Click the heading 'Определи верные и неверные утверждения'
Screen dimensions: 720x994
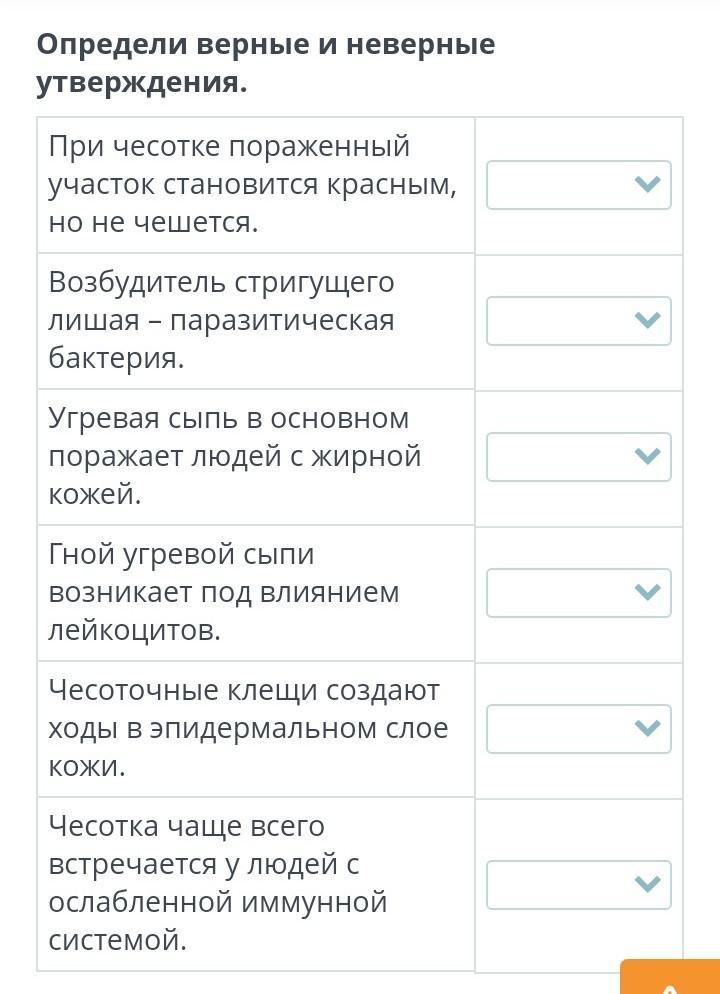(x=266, y=63)
